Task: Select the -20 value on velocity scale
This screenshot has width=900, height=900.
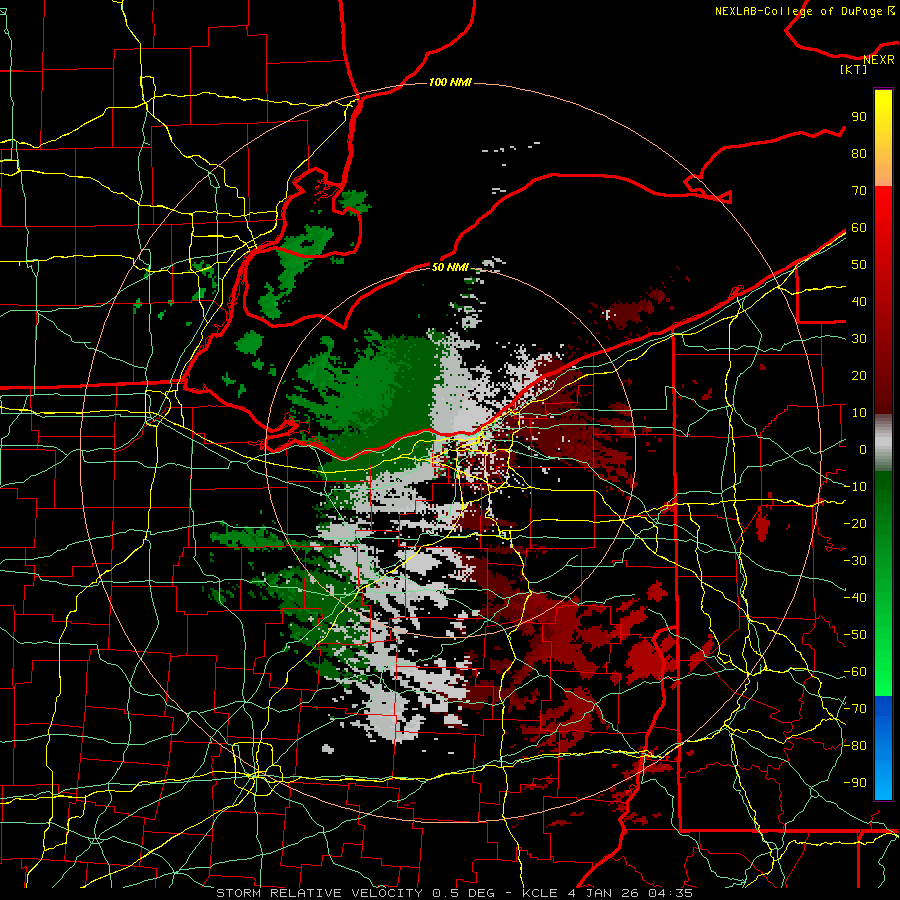Action: click(855, 523)
